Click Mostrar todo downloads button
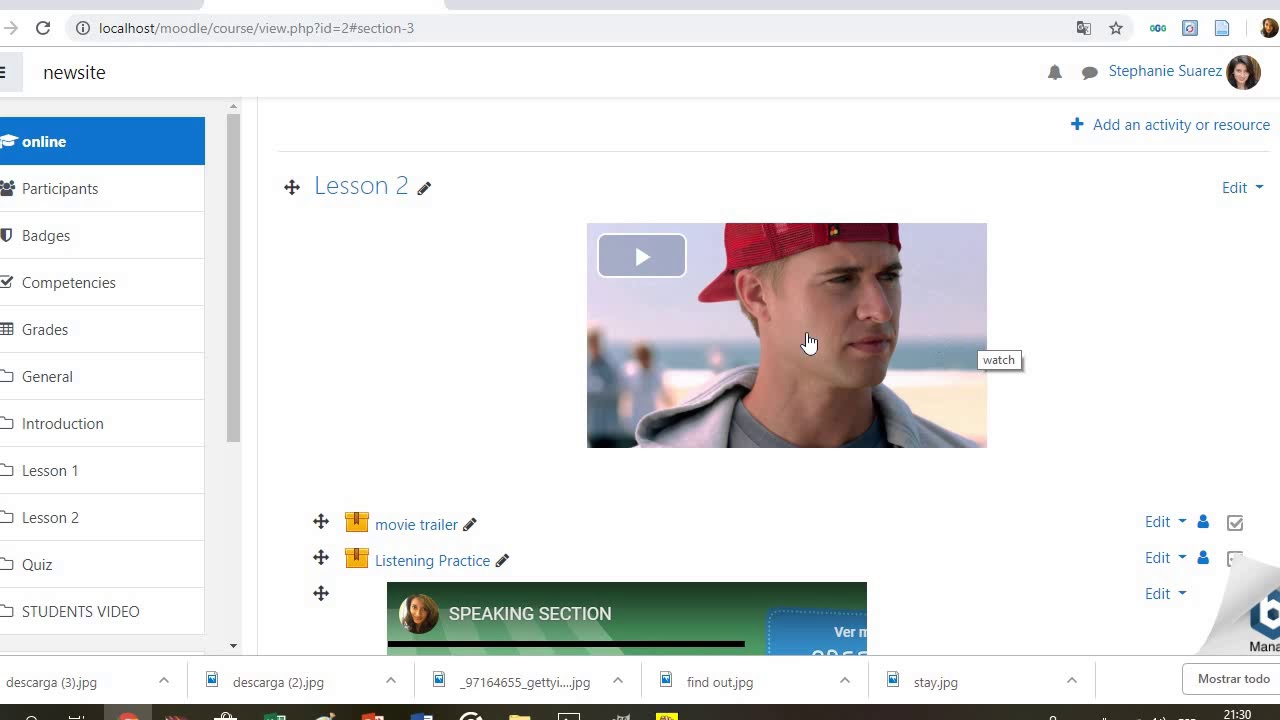Screen dimensions: 1280x720 pos(1233,679)
